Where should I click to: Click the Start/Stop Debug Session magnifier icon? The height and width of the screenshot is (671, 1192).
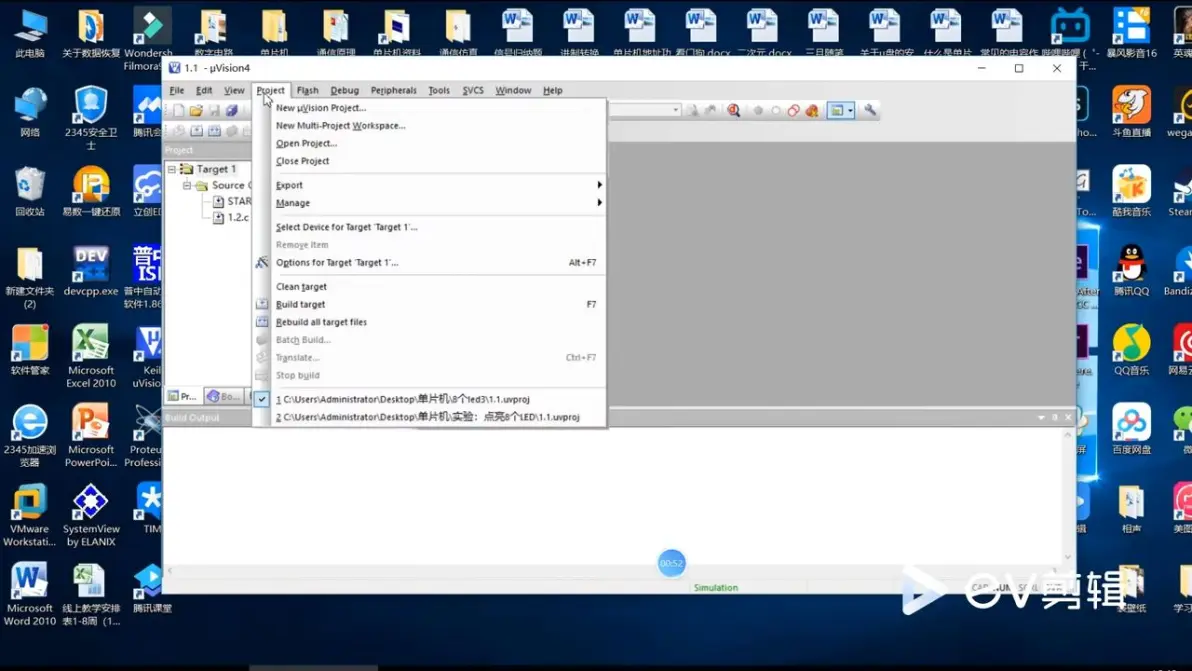coord(734,111)
